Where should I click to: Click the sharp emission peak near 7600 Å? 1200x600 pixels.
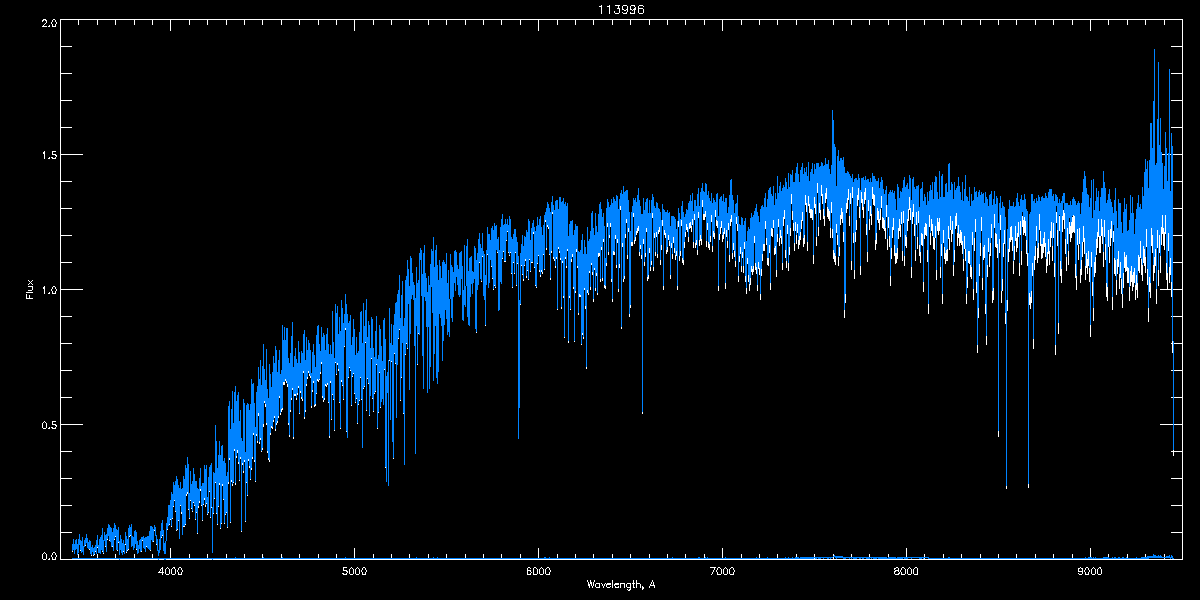[x=832, y=112]
